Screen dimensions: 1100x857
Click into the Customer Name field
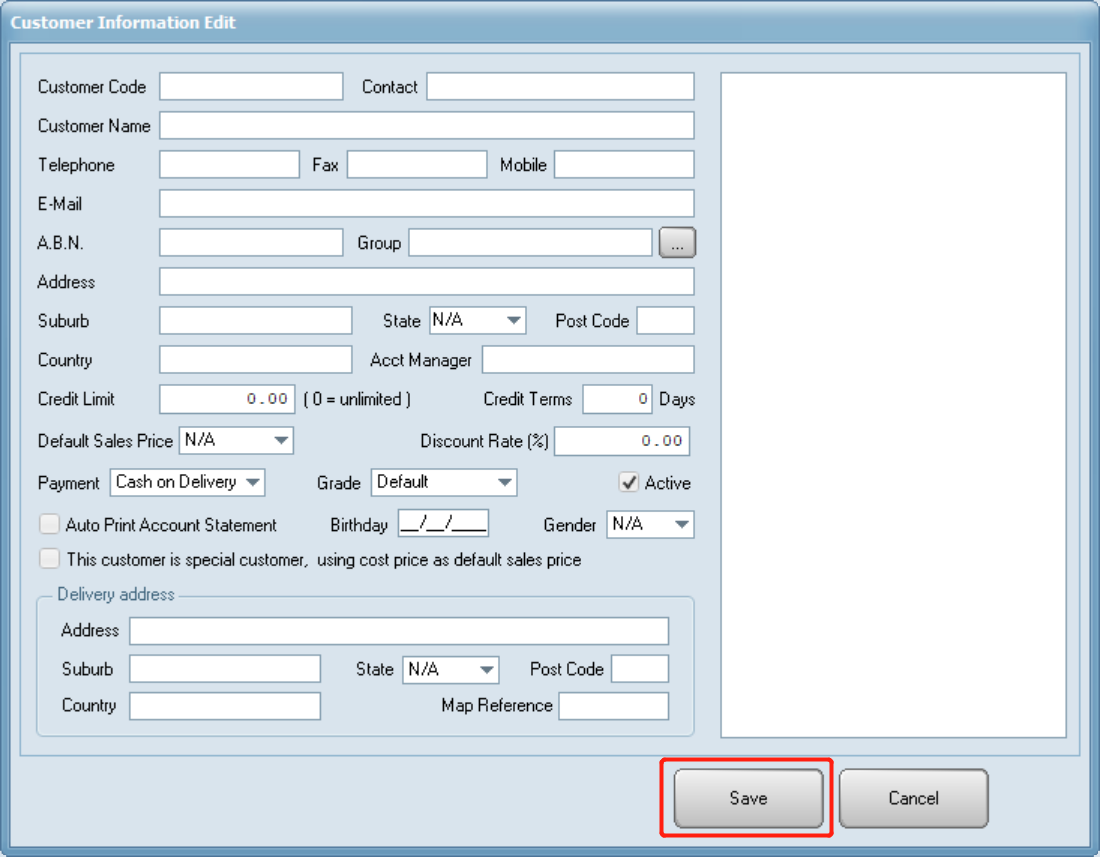427,125
